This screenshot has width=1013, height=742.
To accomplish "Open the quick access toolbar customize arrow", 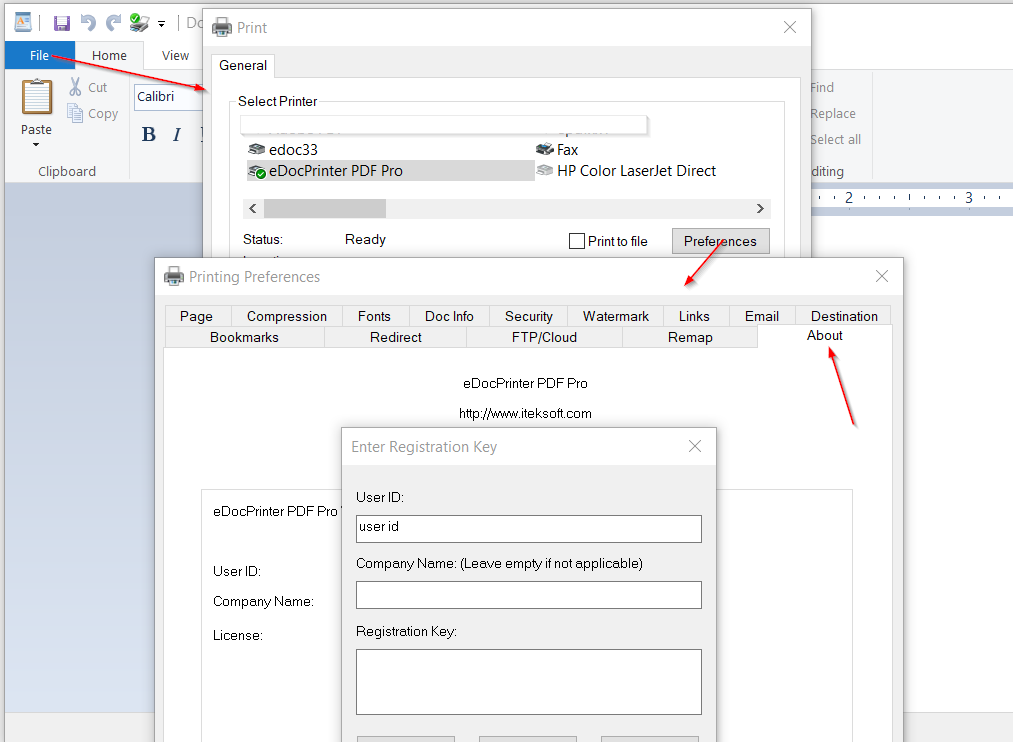I will click(x=162, y=25).
